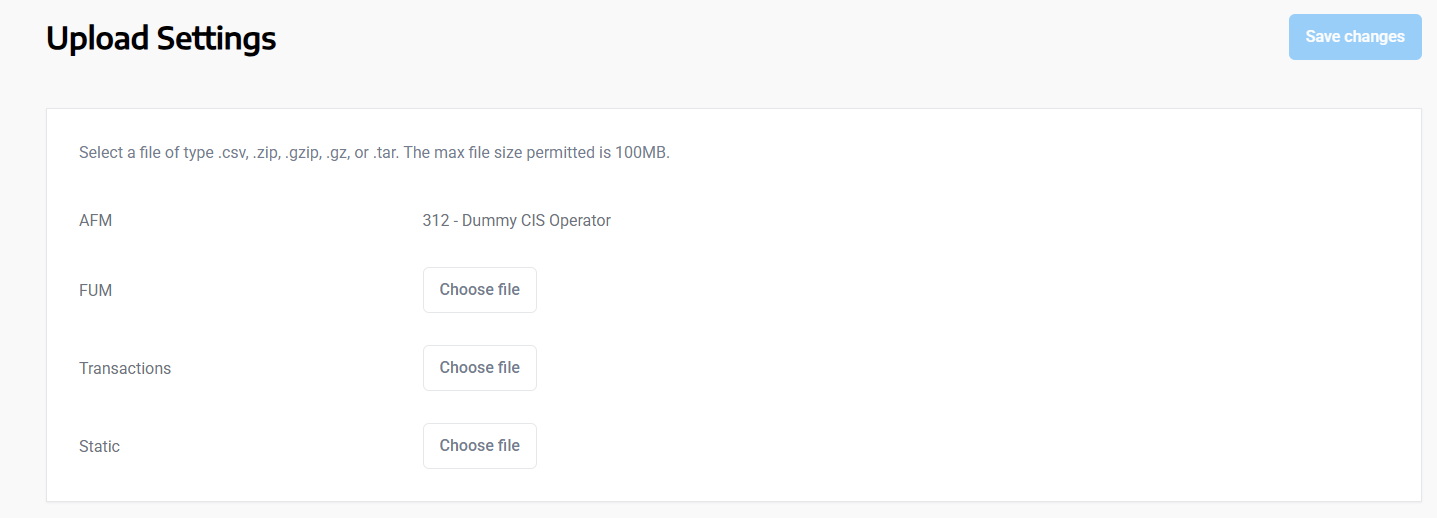Click the .gzip file type text
The height and width of the screenshot is (518, 1437).
click(x=307, y=154)
